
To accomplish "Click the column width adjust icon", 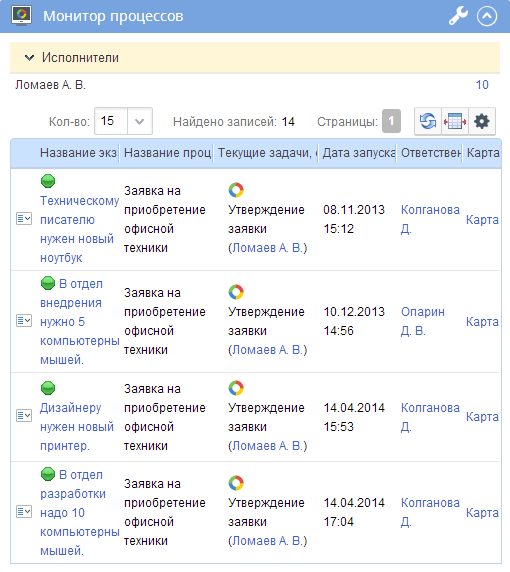I will [455, 121].
